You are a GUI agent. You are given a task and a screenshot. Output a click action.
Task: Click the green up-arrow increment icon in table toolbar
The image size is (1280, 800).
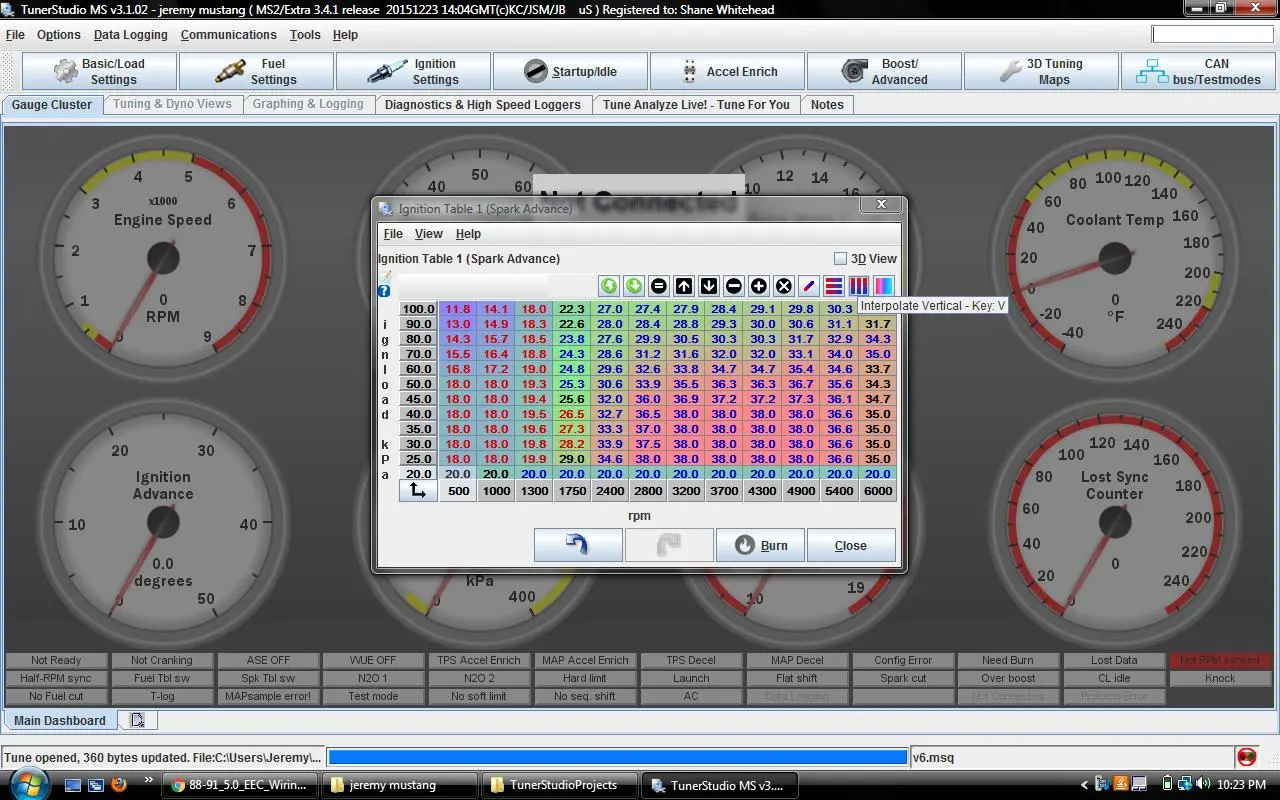609,286
